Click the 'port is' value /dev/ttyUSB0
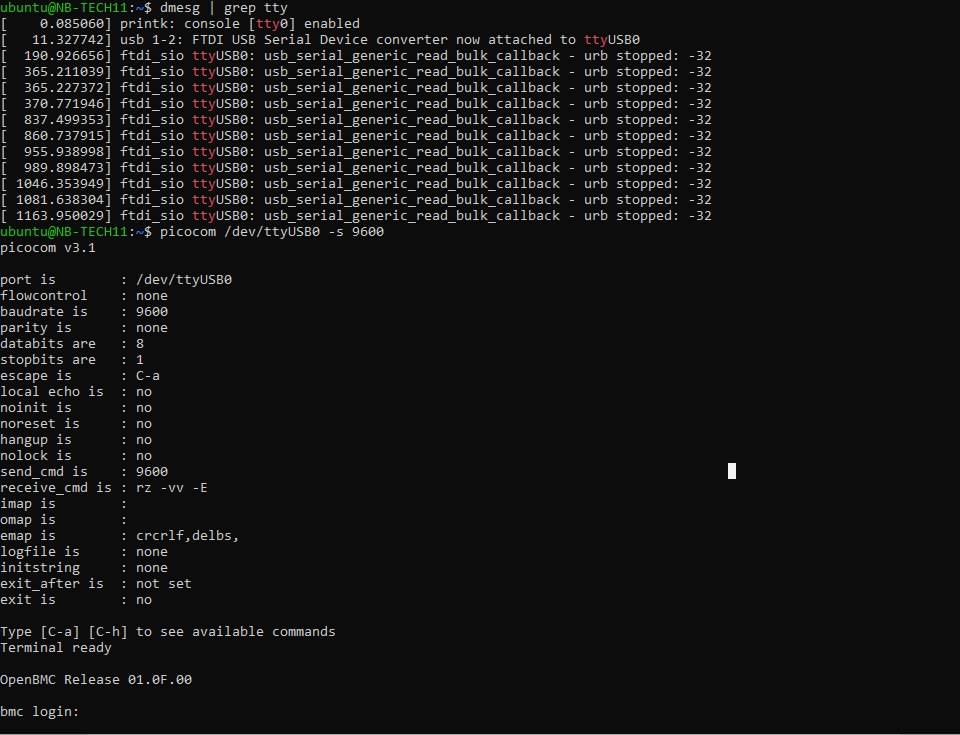 [x=184, y=280]
